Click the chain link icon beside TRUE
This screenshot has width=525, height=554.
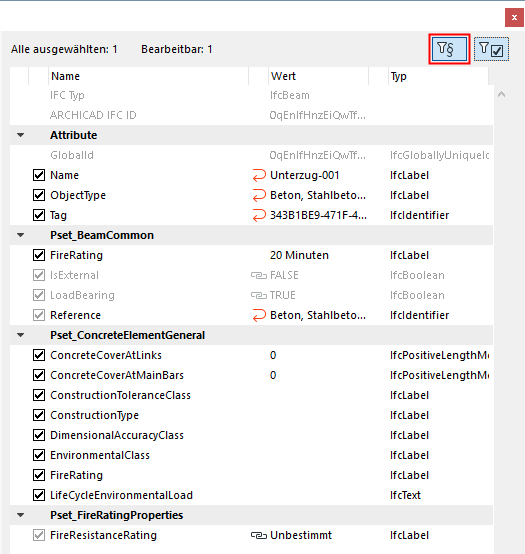pyautogui.click(x=259, y=295)
